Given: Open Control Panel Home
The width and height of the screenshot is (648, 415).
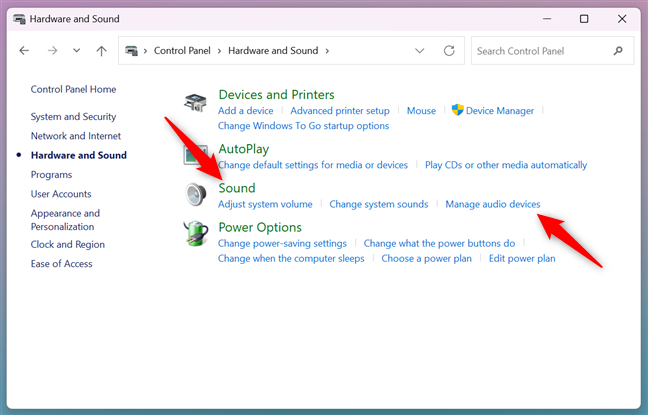Looking at the screenshot, I should pyautogui.click(x=73, y=89).
